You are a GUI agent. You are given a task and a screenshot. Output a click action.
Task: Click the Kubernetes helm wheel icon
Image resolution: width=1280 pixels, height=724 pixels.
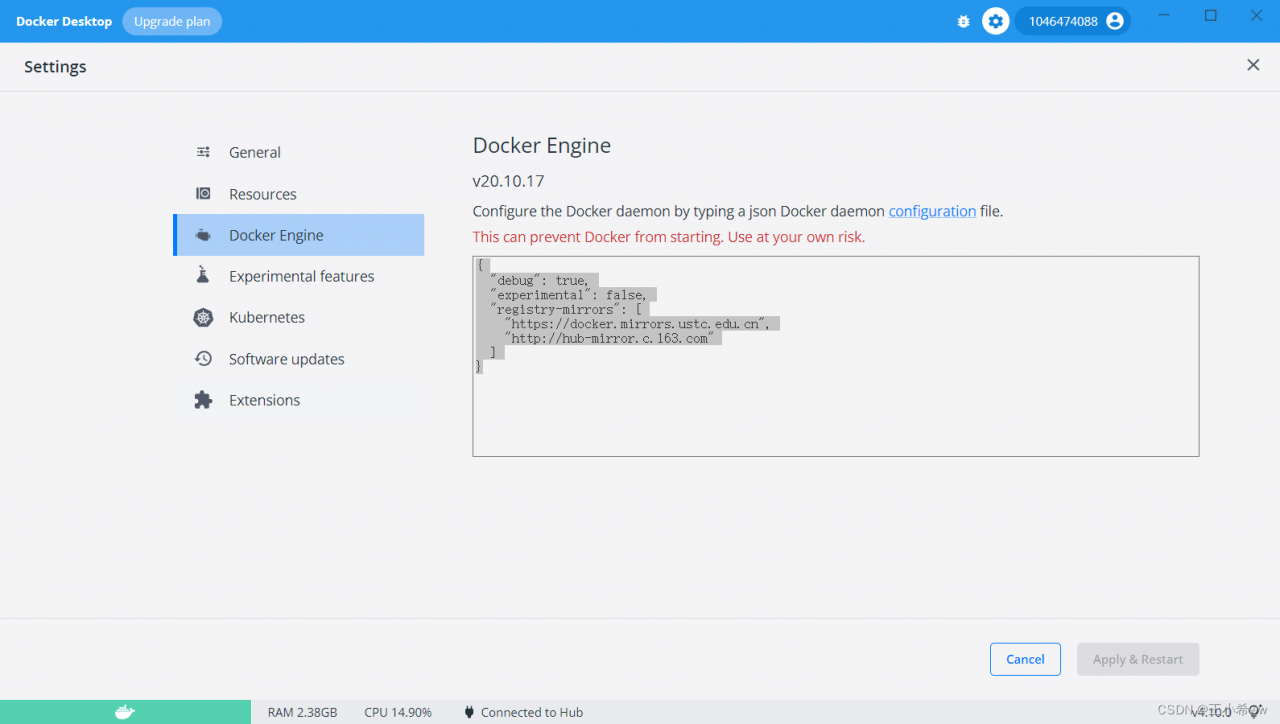tap(203, 318)
